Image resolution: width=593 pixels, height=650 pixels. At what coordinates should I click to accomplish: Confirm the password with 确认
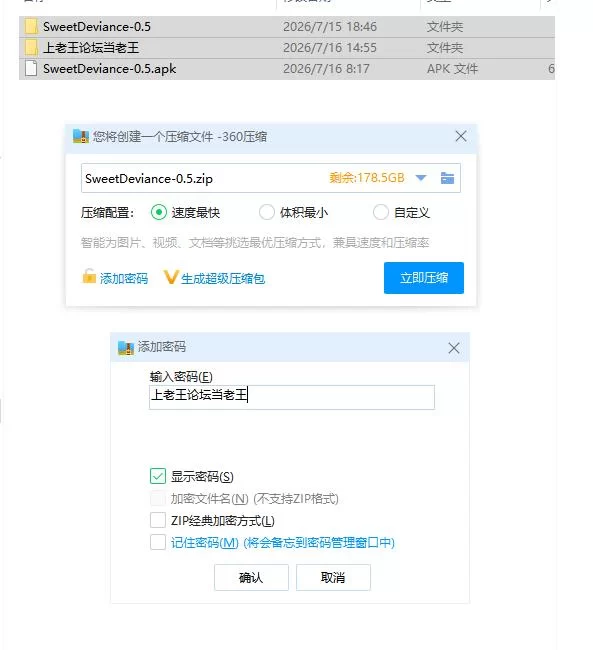coord(251,577)
